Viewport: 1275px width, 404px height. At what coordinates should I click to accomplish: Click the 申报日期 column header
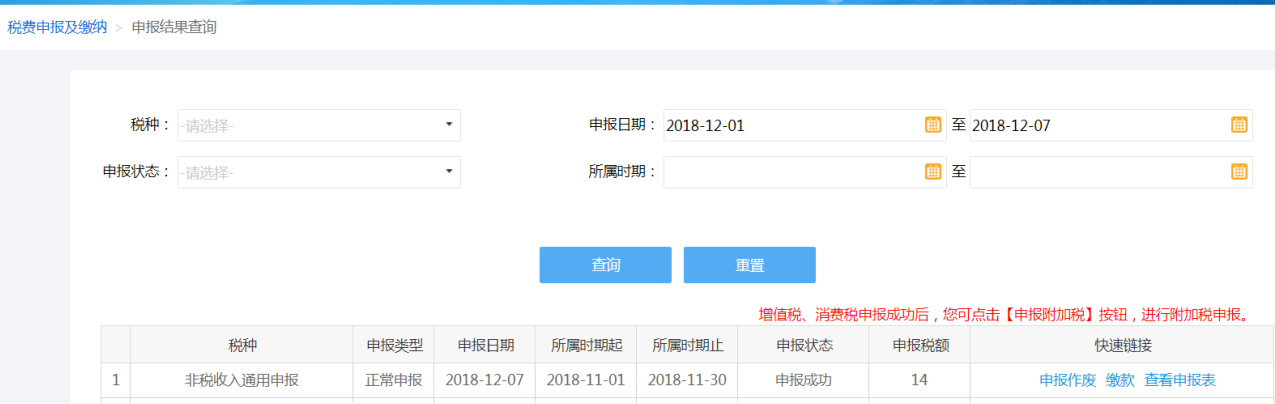[x=485, y=345]
